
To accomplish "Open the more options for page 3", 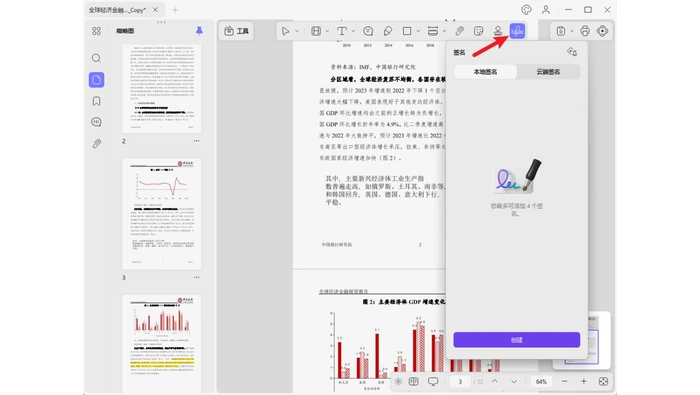I will click(196, 278).
